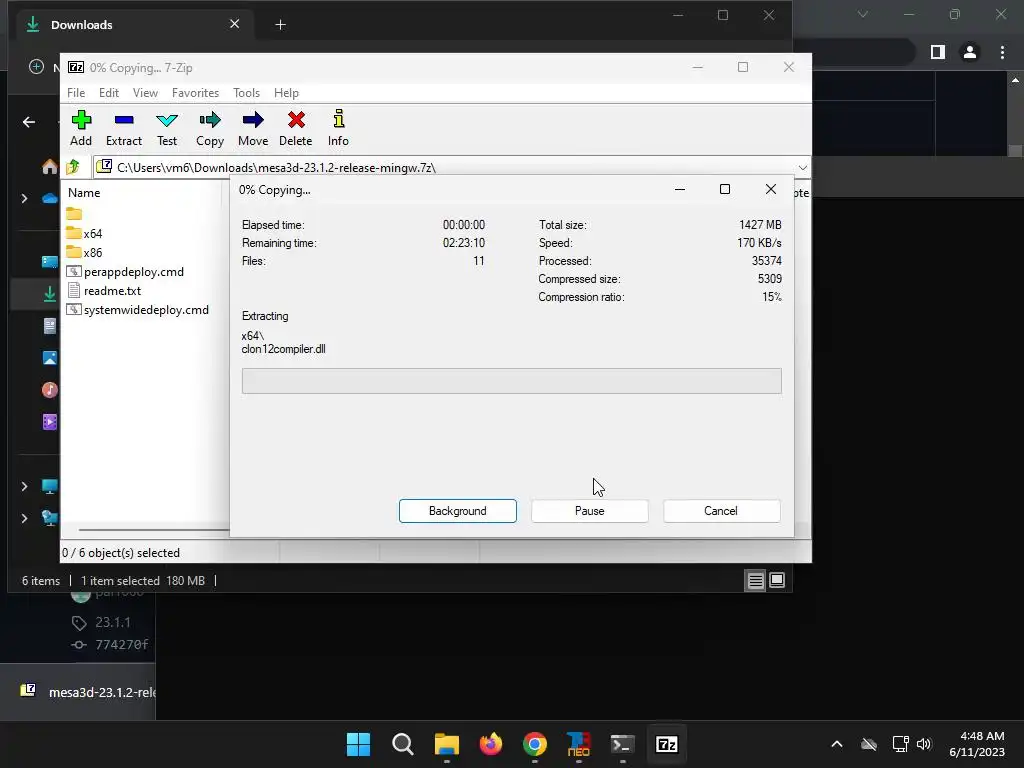Open the browser tab search chevron
The image size is (1024, 768).
click(x=863, y=14)
